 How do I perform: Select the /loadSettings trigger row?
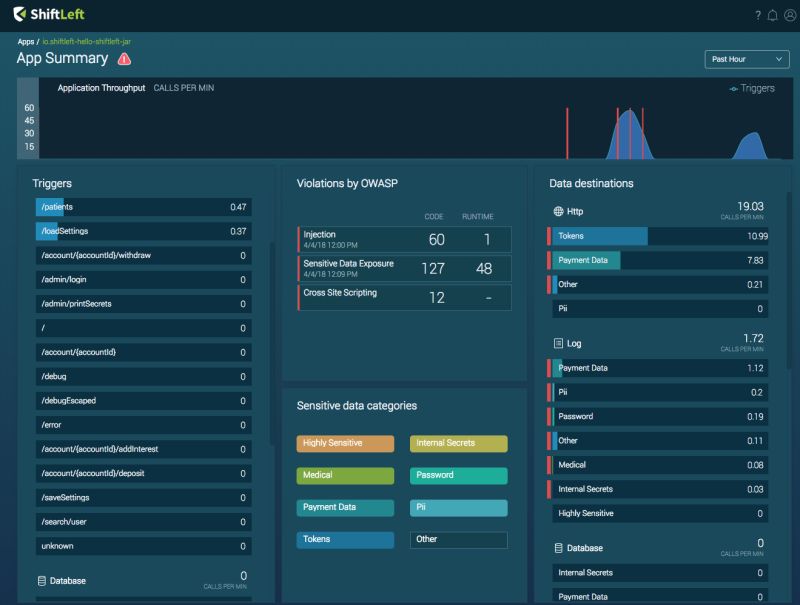[144, 231]
